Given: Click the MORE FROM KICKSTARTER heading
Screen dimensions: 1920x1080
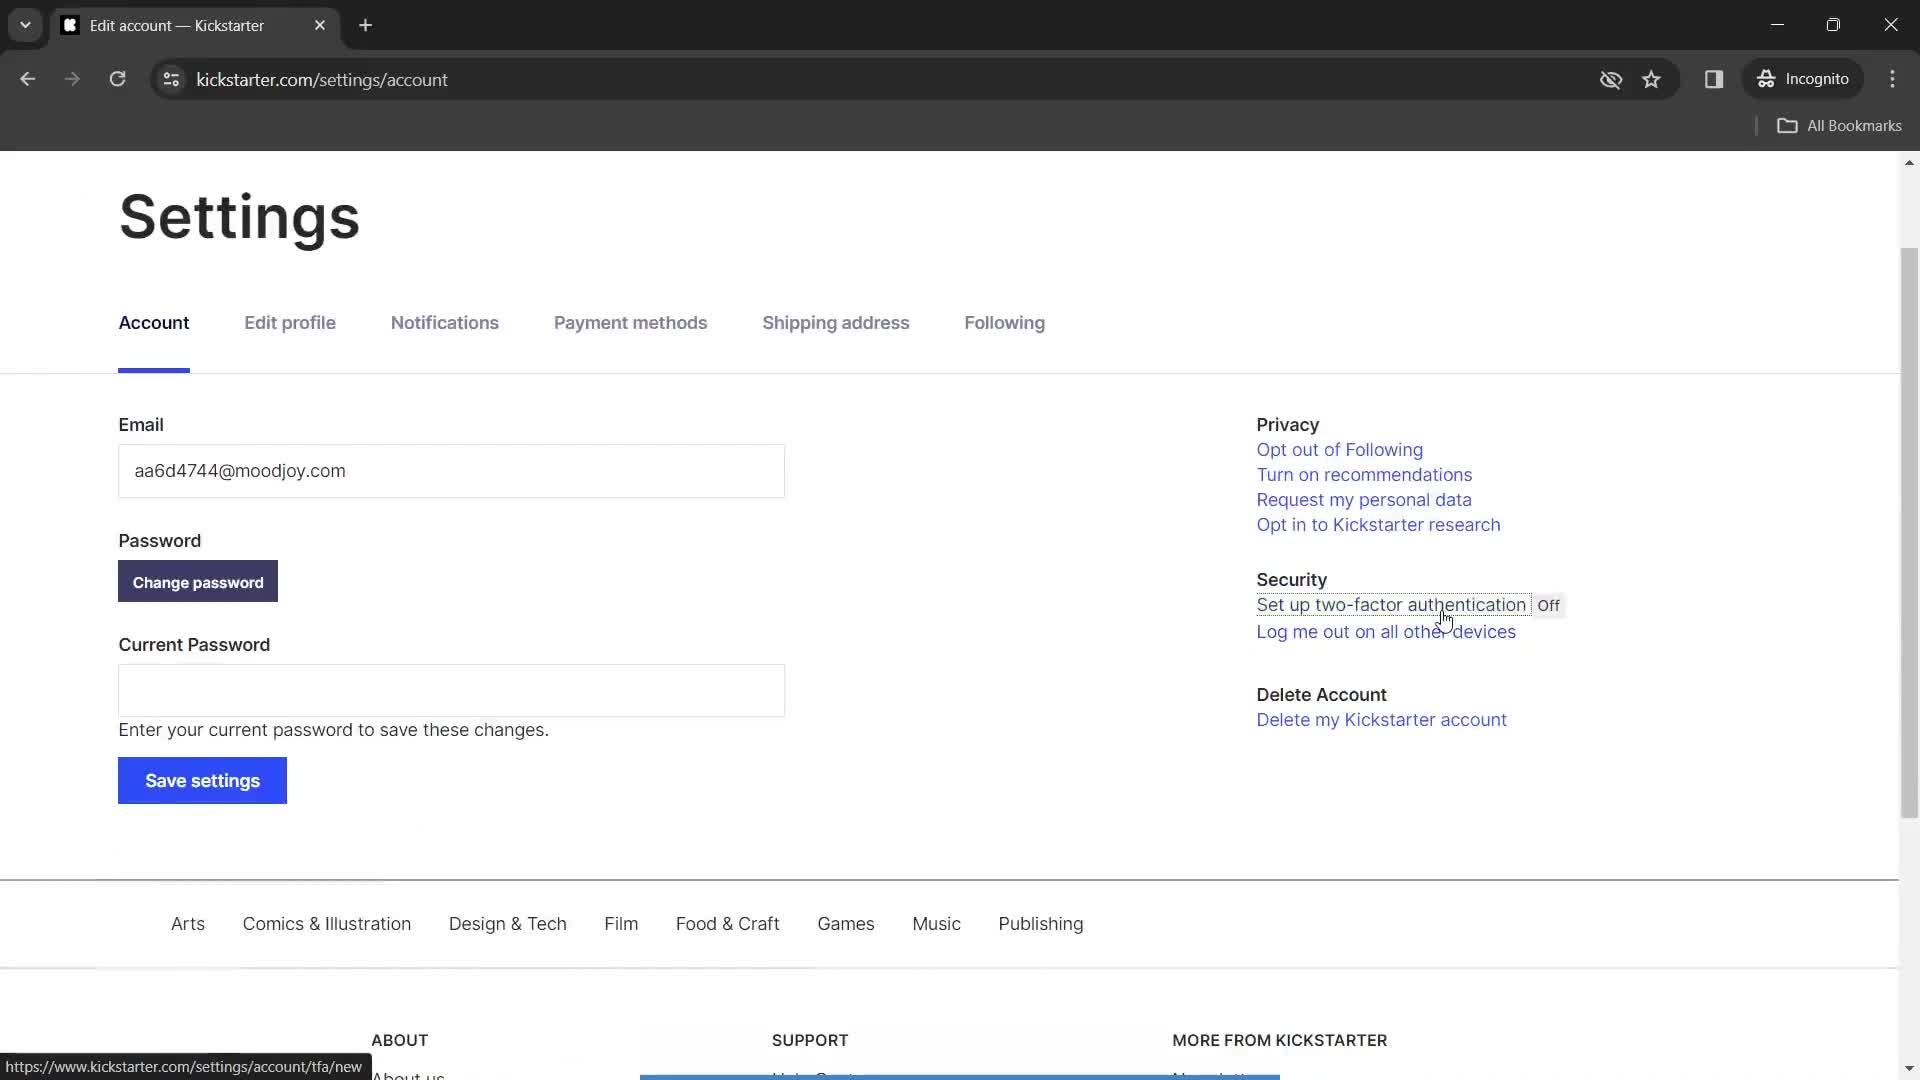Looking at the screenshot, I should (x=1280, y=1040).
